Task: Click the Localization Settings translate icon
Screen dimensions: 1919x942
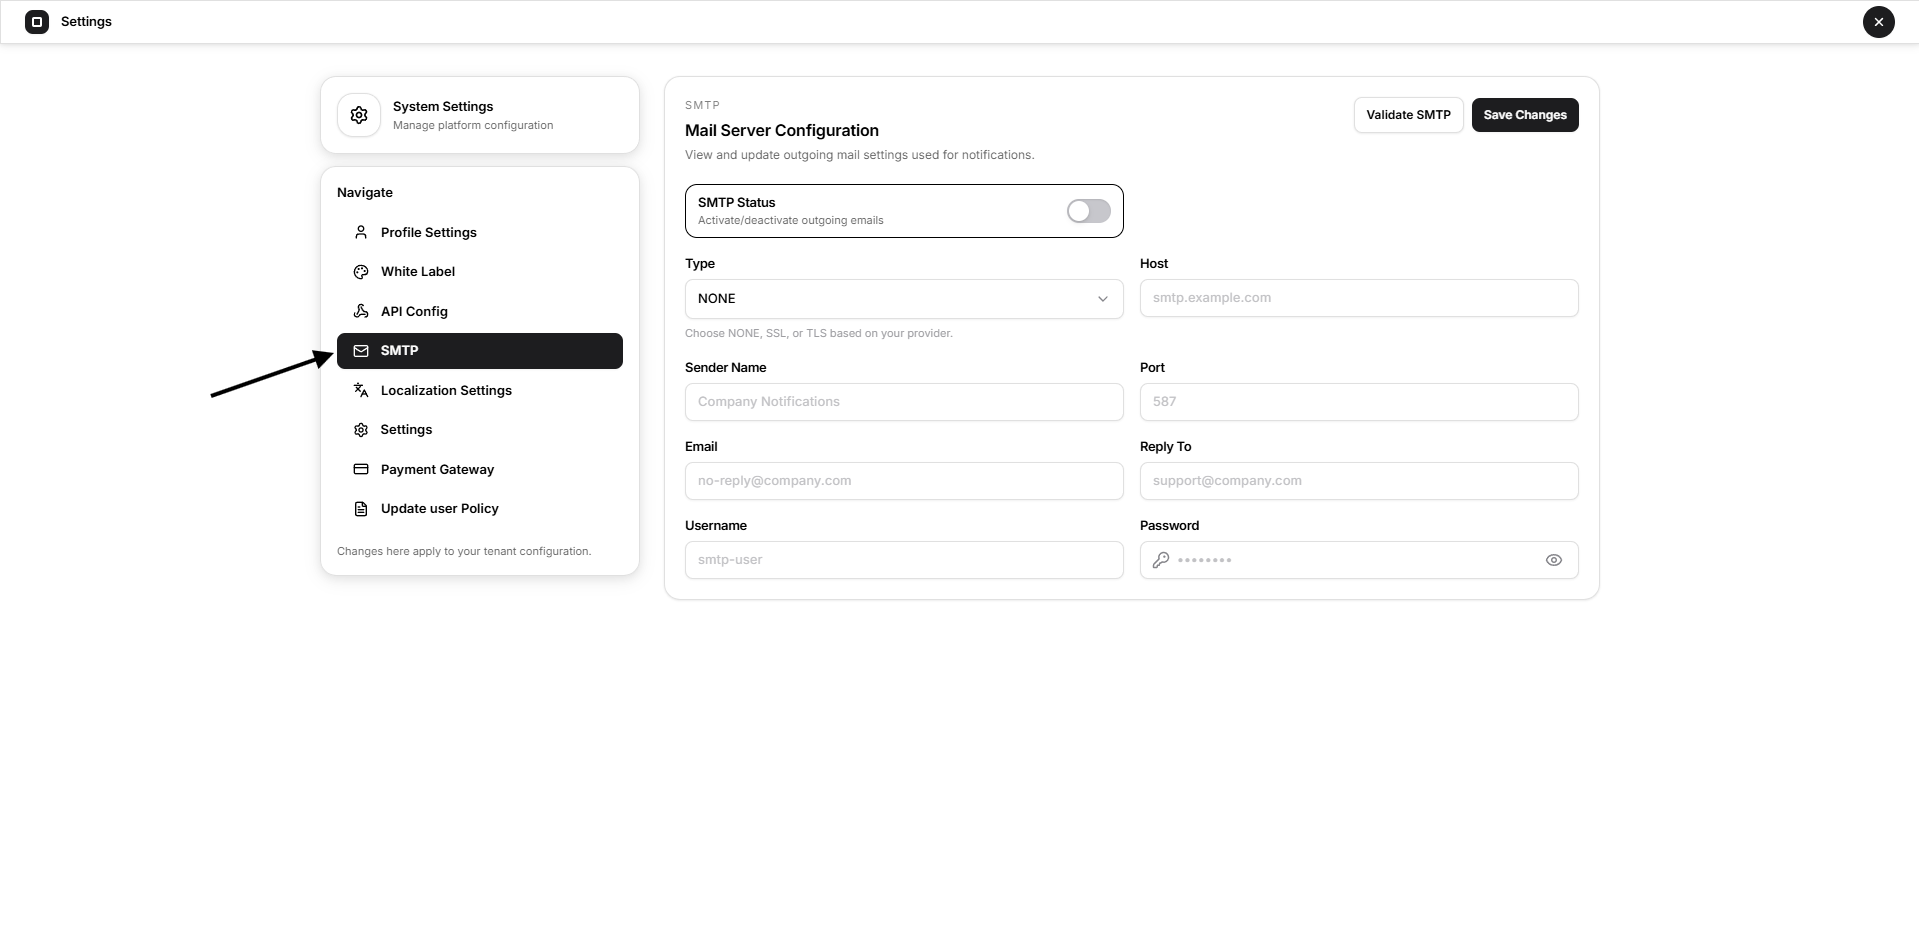Action: [x=361, y=390]
